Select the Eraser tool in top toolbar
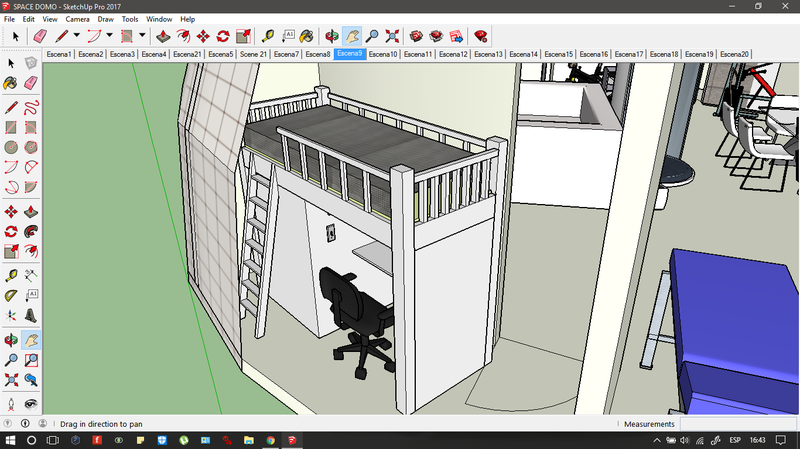Viewport: 800px width, 449px height. tap(40, 36)
